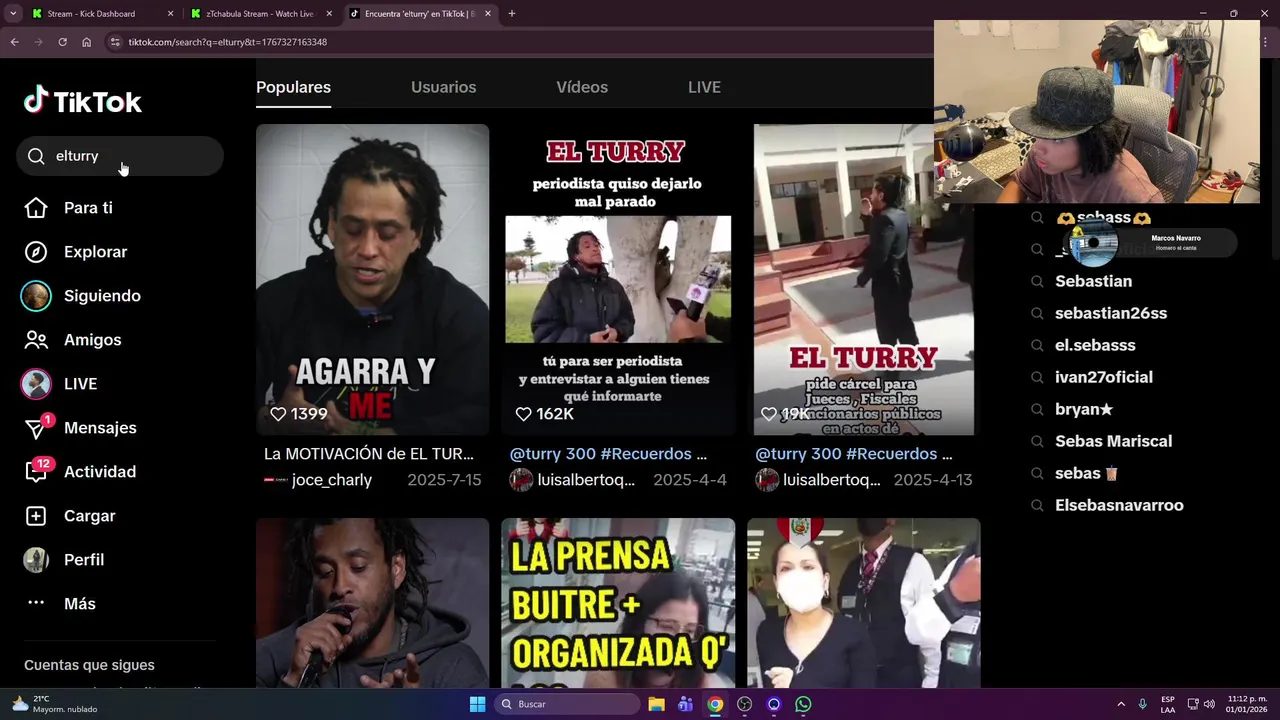Switch to Populares tab

click(293, 87)
